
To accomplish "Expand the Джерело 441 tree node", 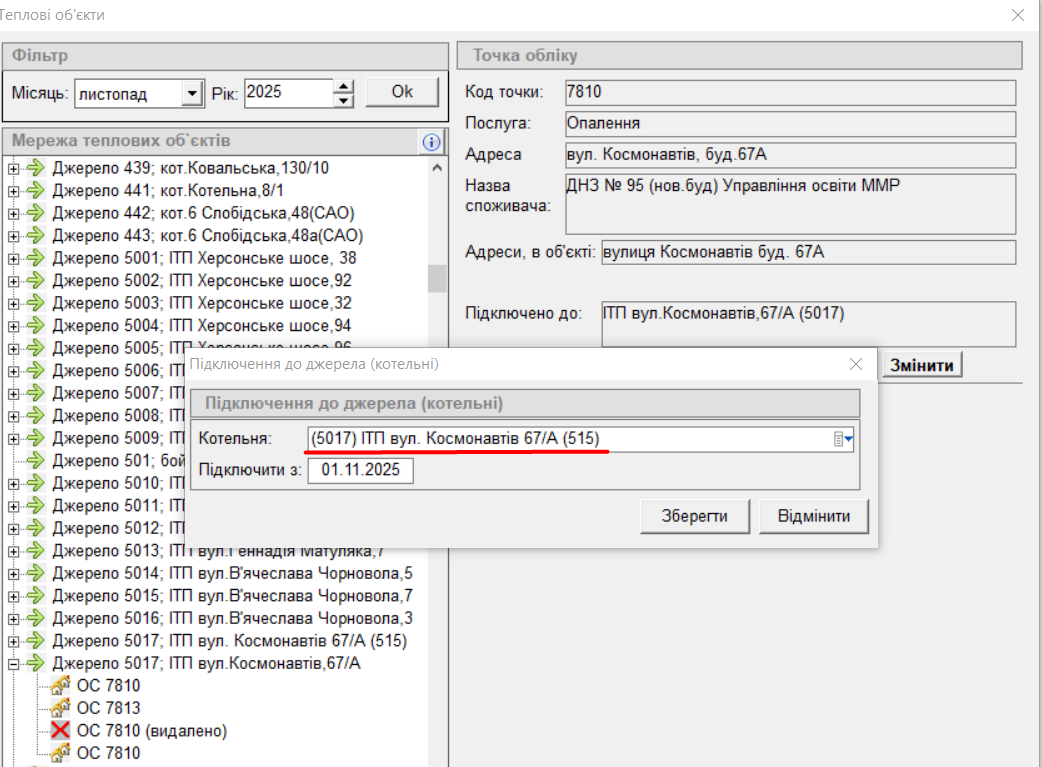I will pyautogui.click(x=14, y=190).
